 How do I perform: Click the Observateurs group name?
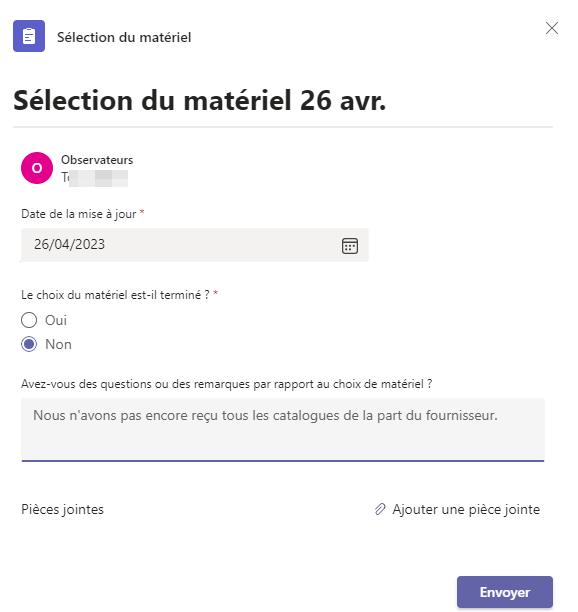(x=97, y=160)
